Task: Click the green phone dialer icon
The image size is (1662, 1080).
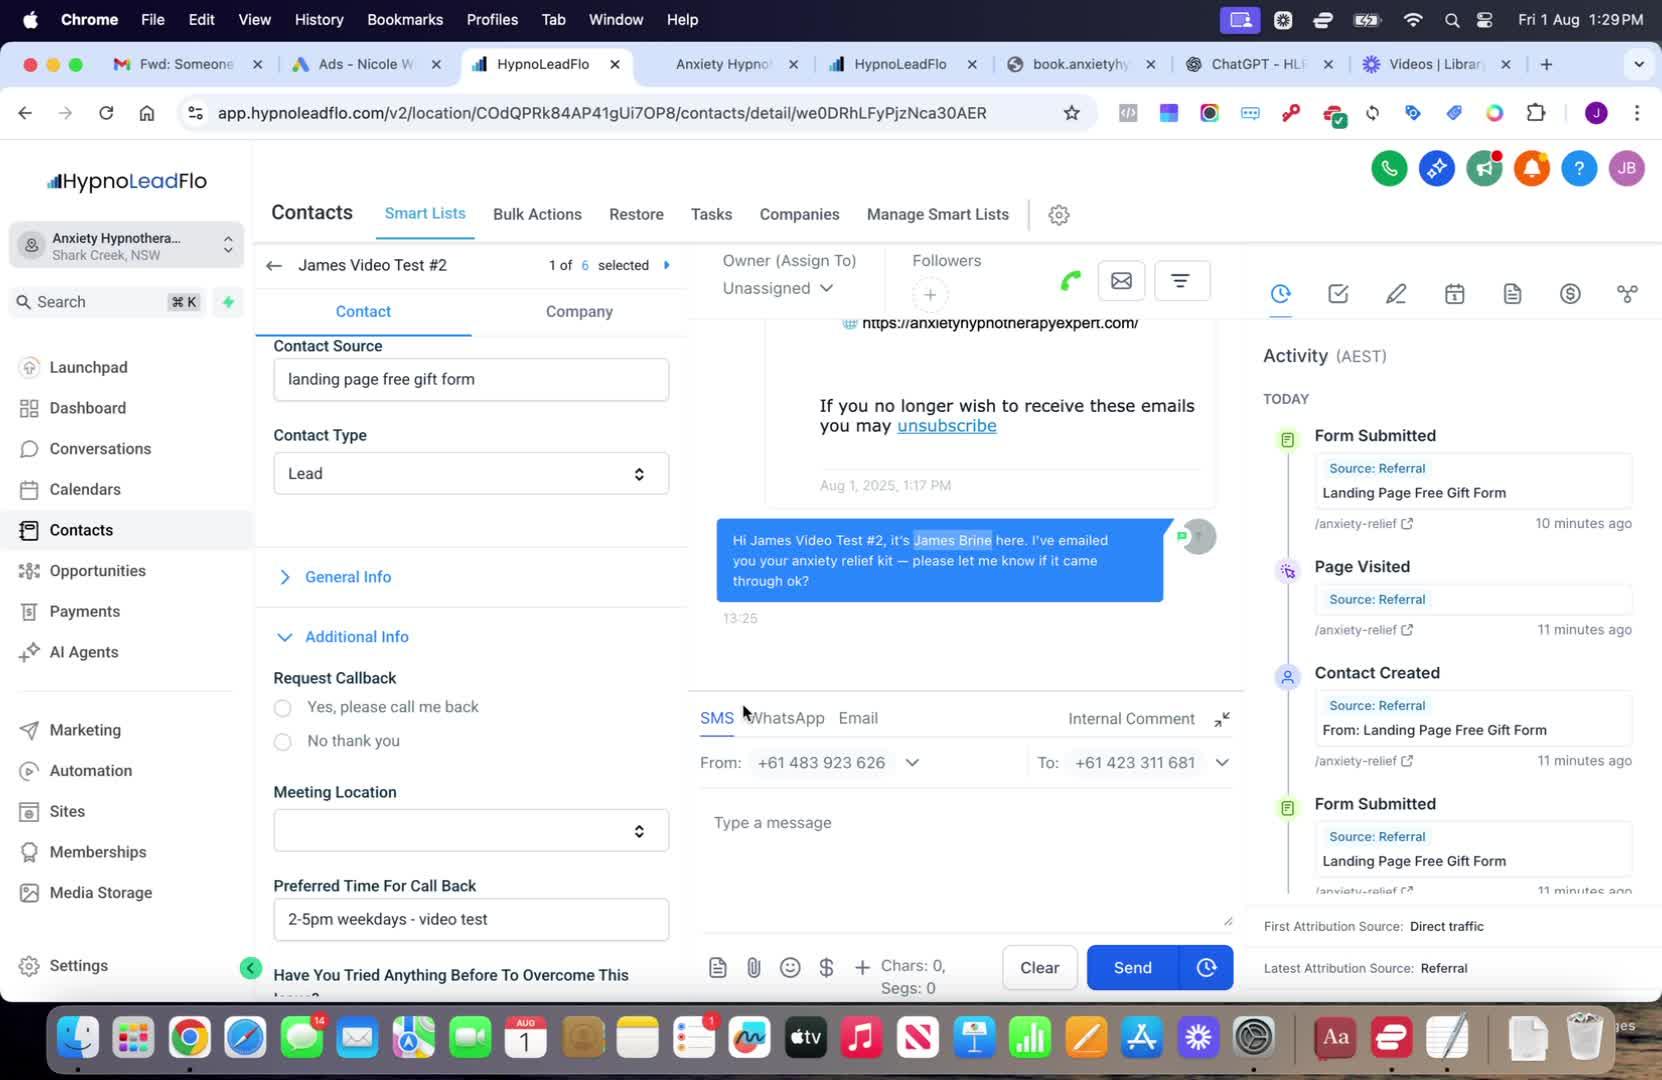Action: 1389,169
